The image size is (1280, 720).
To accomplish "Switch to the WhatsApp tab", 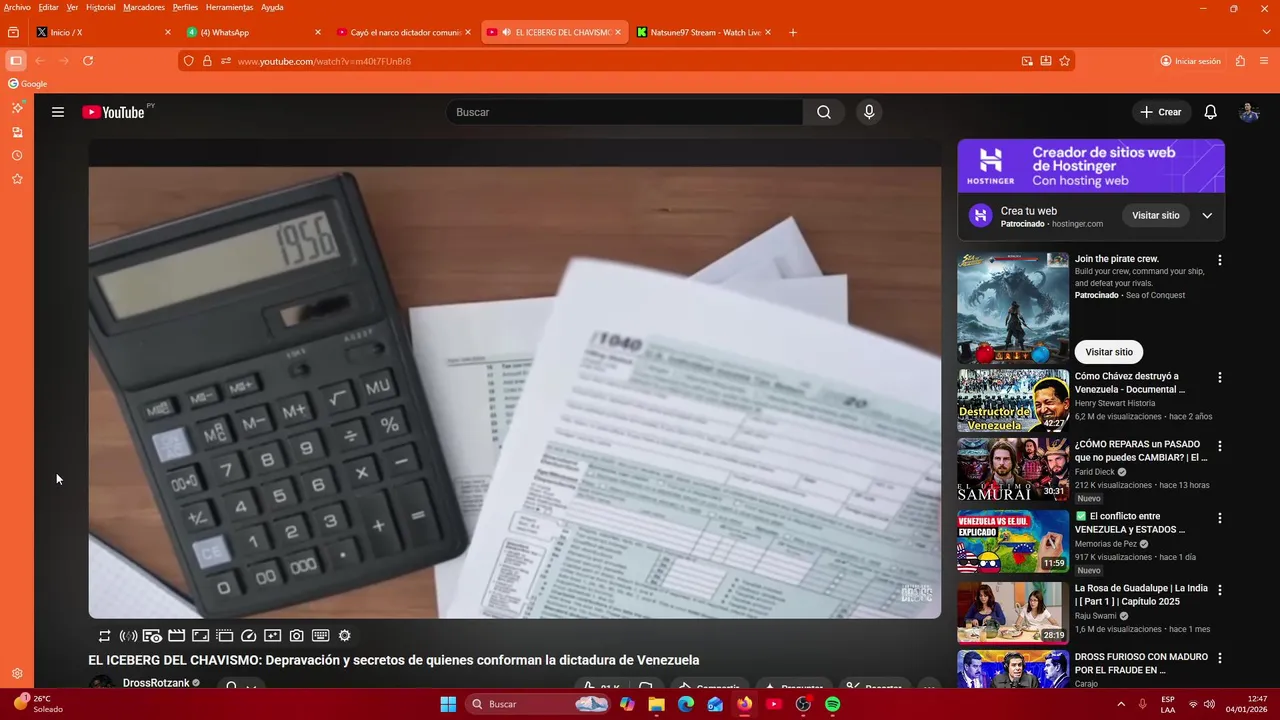I will [x=254, y=32].
